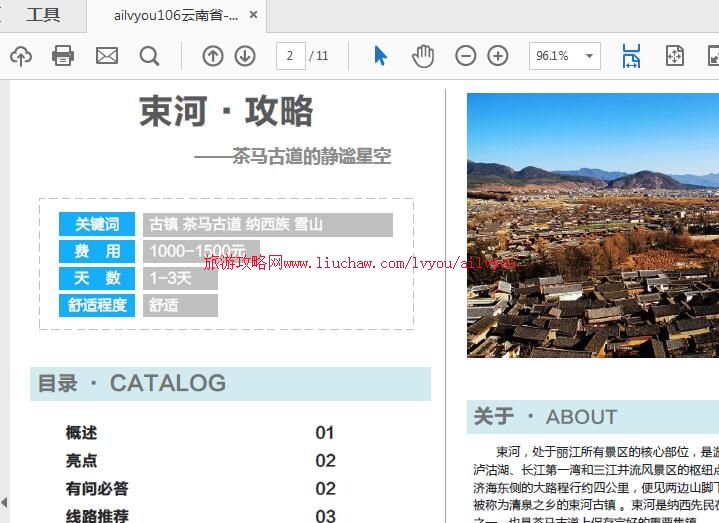Click the page number input field

coord(290,56)
